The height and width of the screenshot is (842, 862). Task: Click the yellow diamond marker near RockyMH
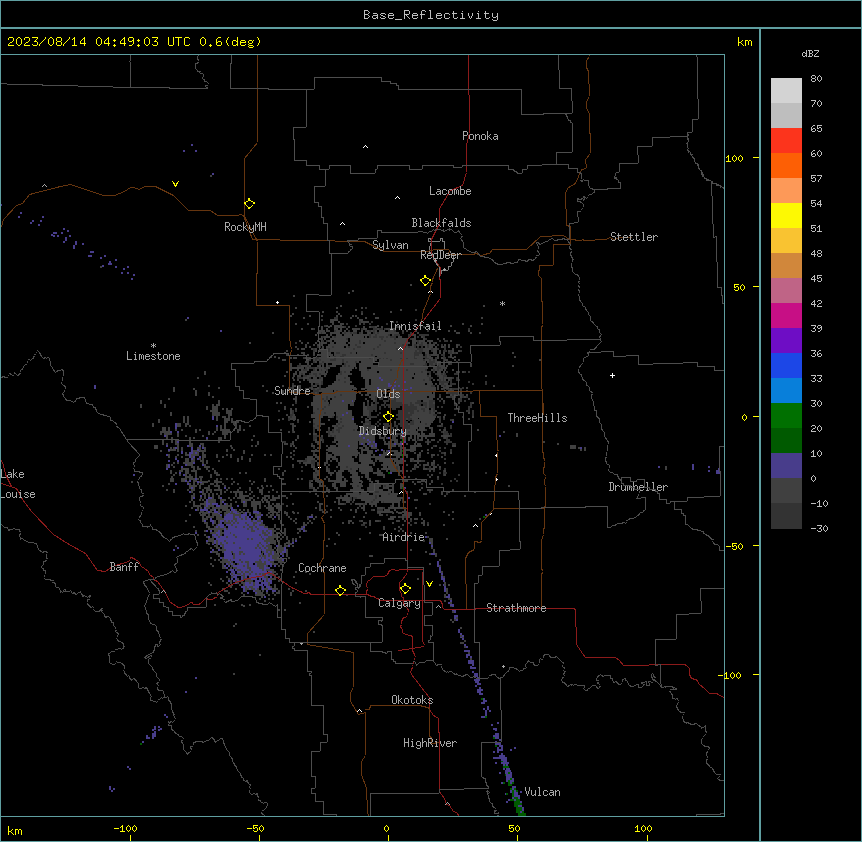tap(249, 204)
